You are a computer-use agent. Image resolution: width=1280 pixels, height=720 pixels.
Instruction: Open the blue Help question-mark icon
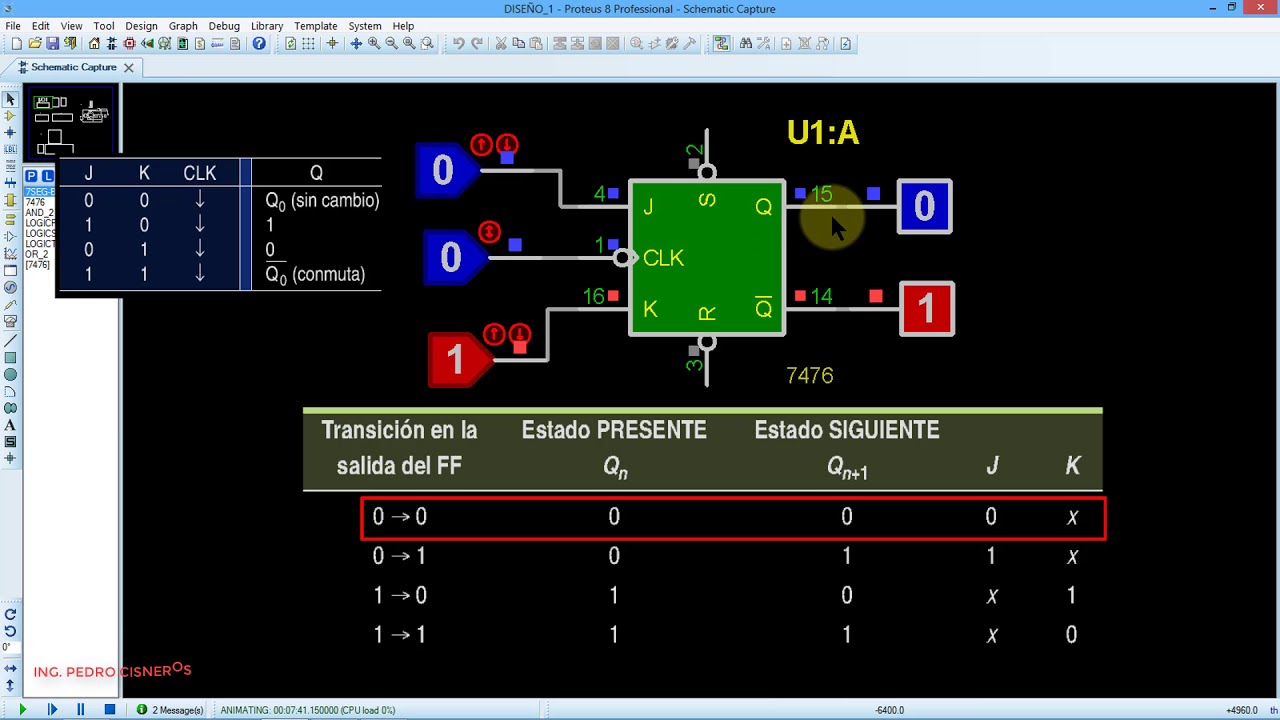click(259, 44)
